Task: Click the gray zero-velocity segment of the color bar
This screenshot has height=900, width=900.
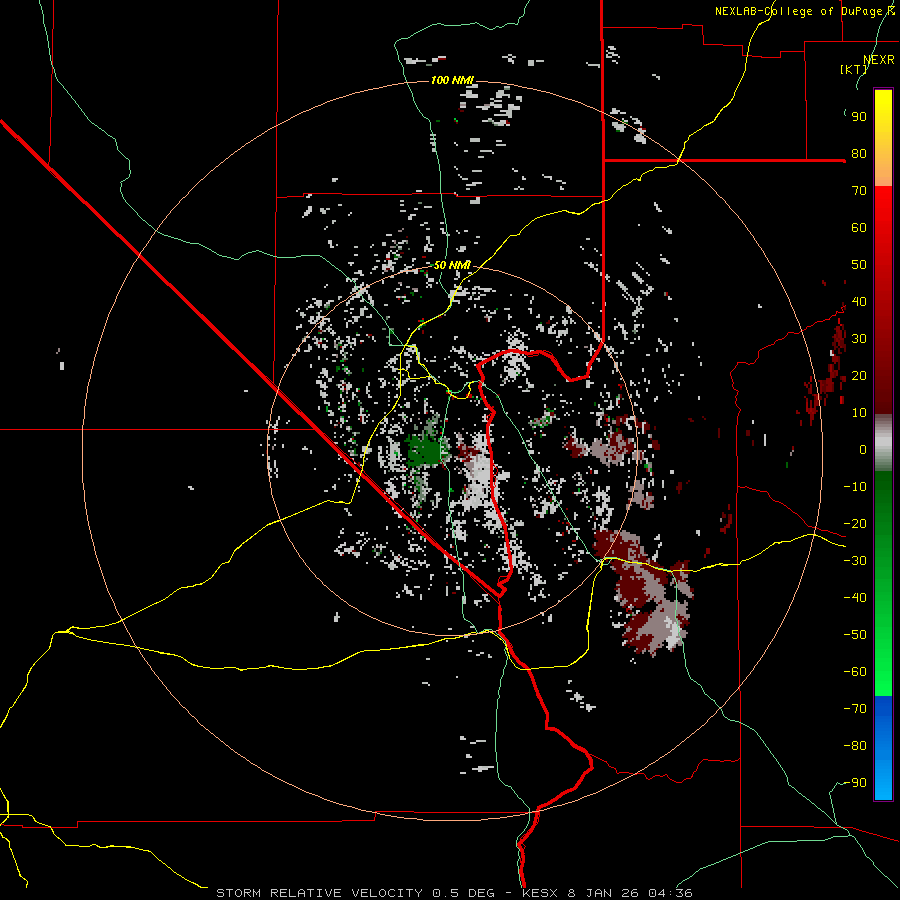Action: 883,443
